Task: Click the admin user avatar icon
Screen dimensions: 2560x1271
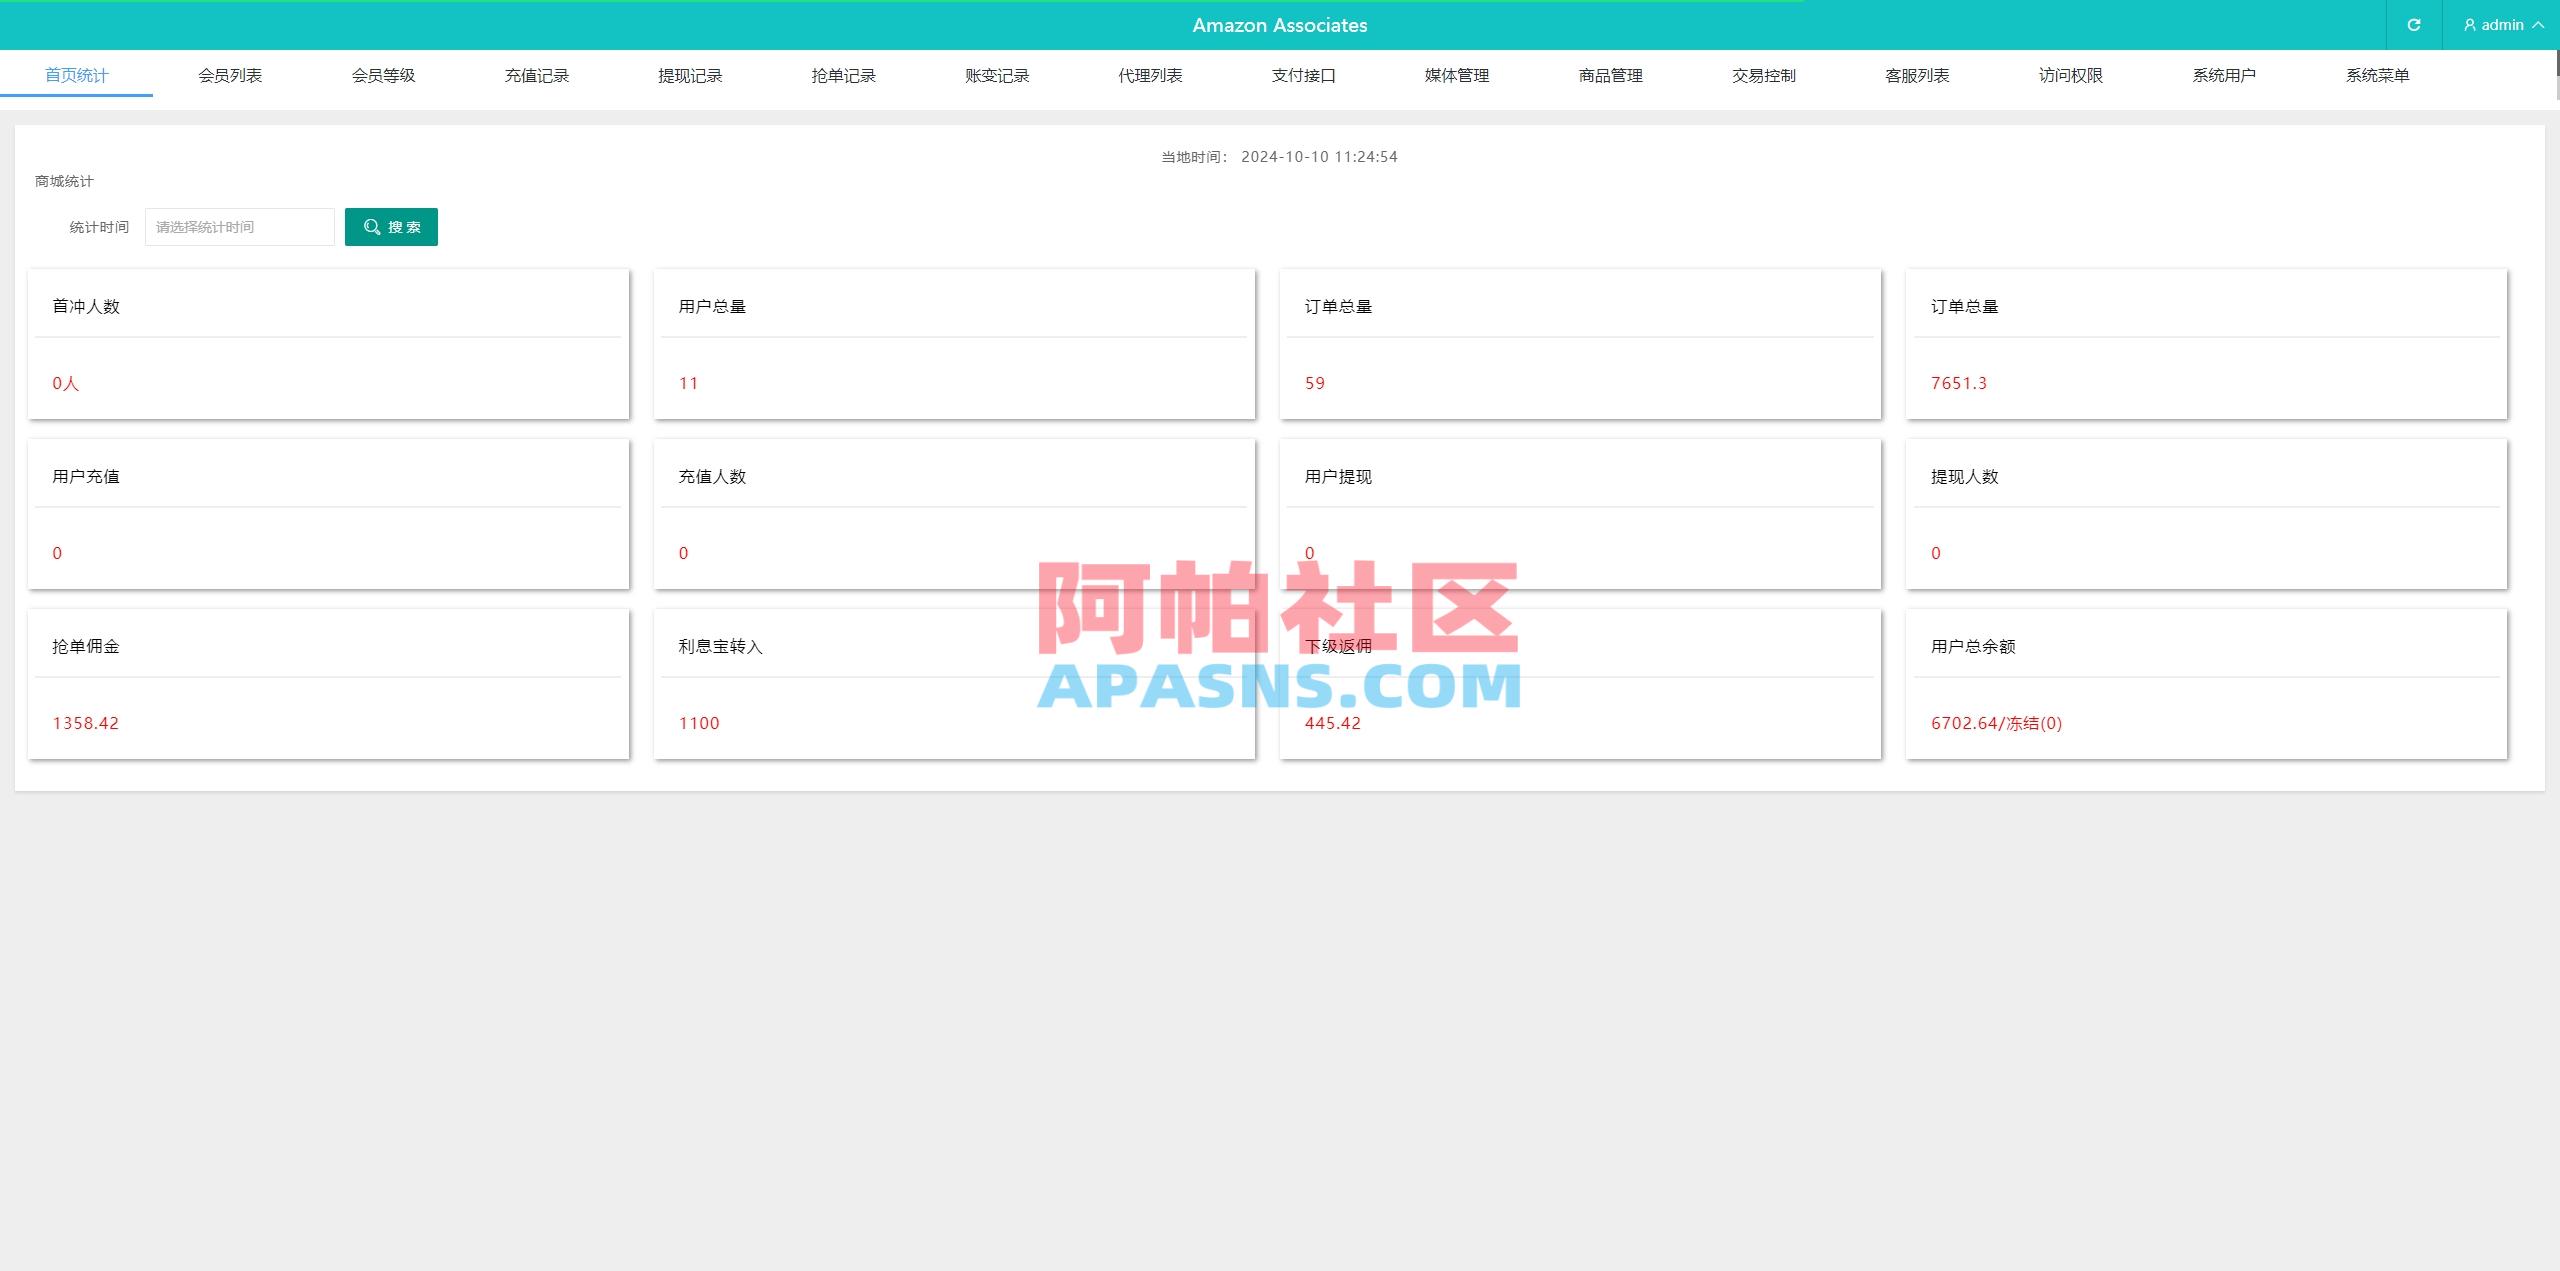Action: [x=2468, y=25]
